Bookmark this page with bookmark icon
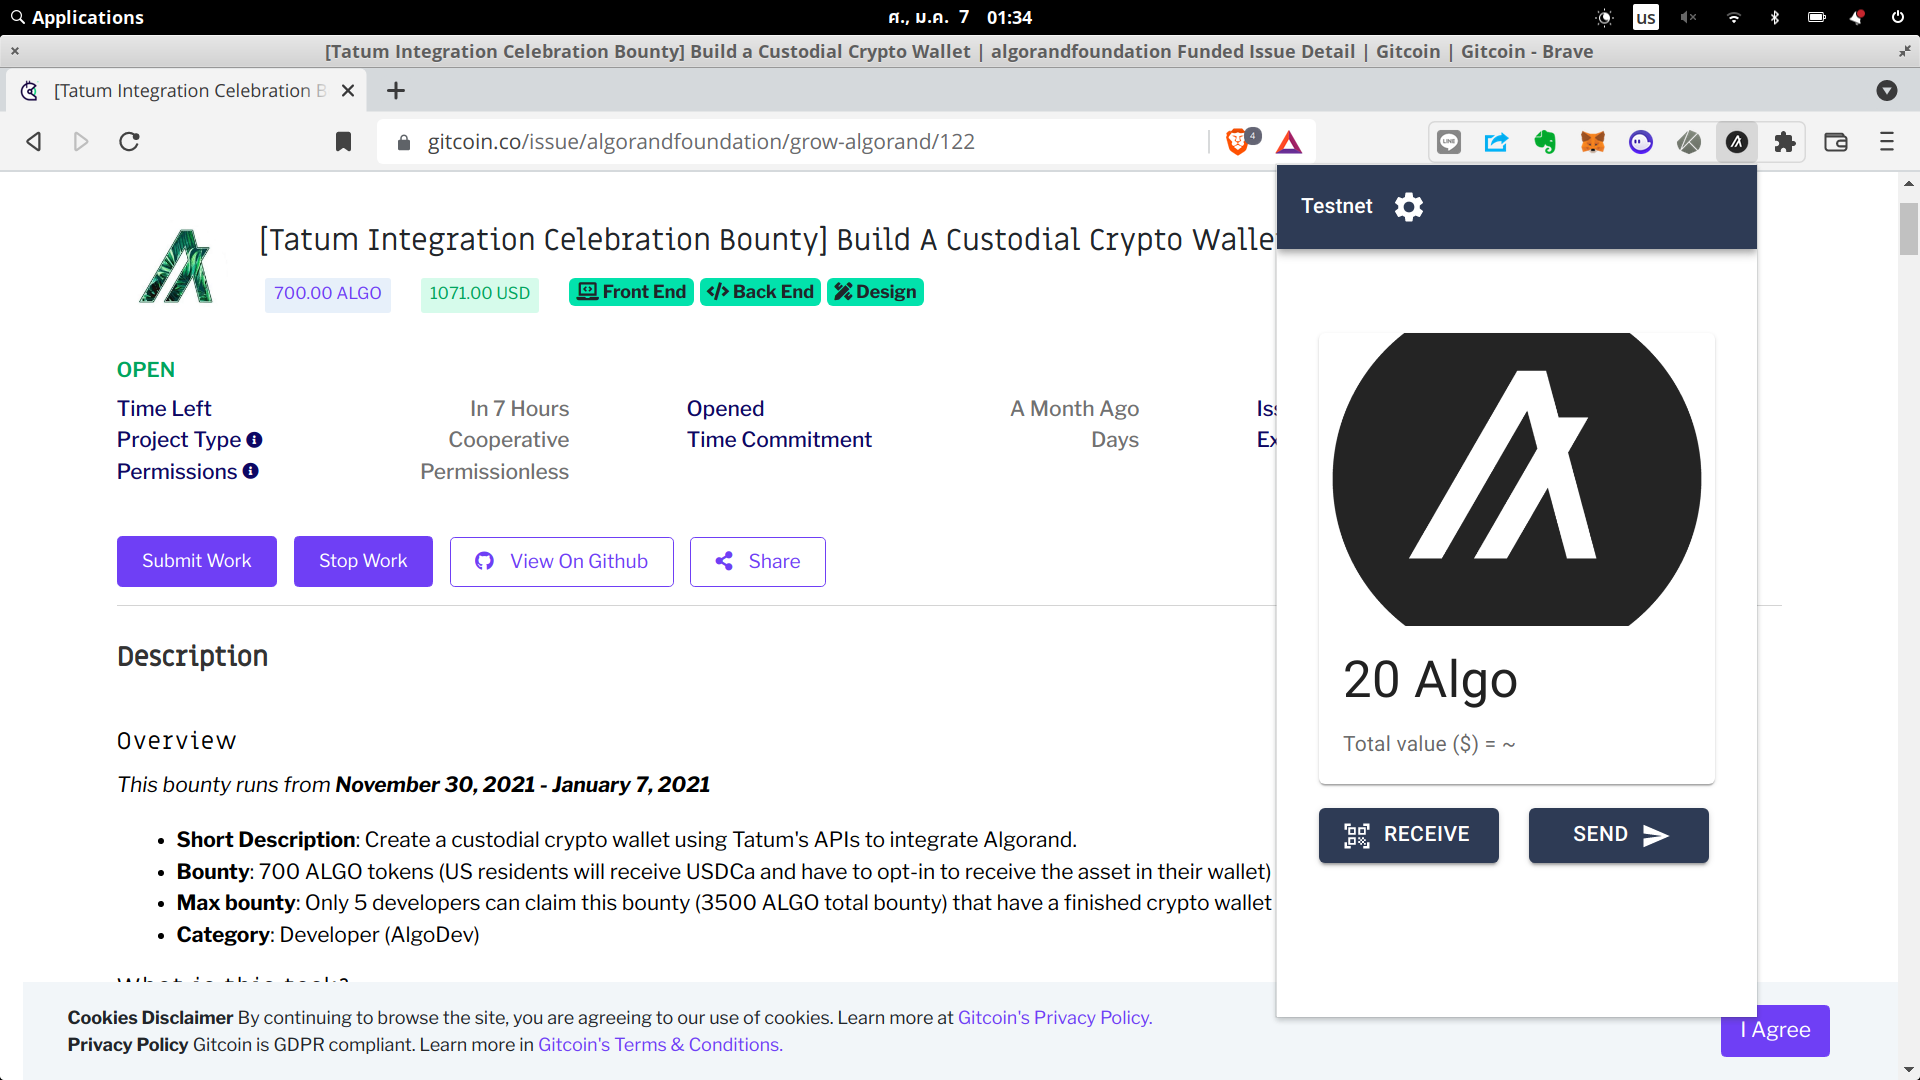1920x1080 pixels. pyautogui.click(x=343, y=142)
